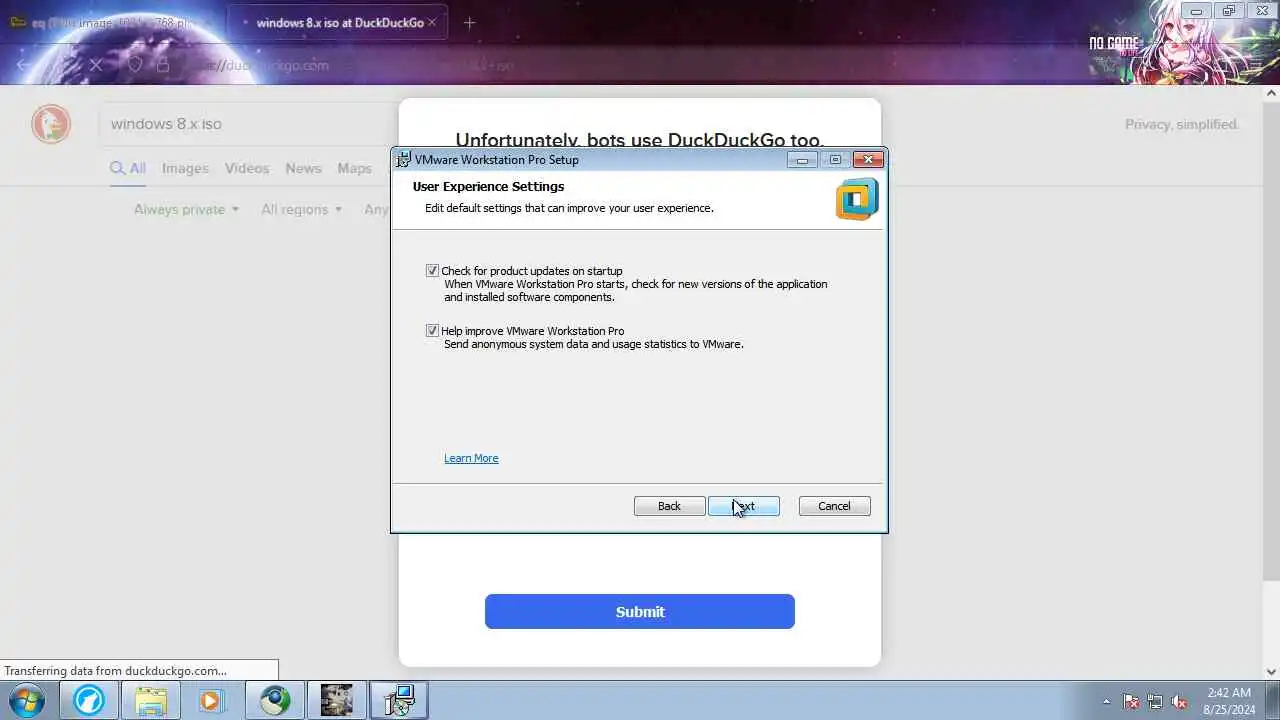Image resolution: width=1280 pixels, height=720 pixels.
Task: Click the scrollbar down arrow
Action: point(1272,672)
